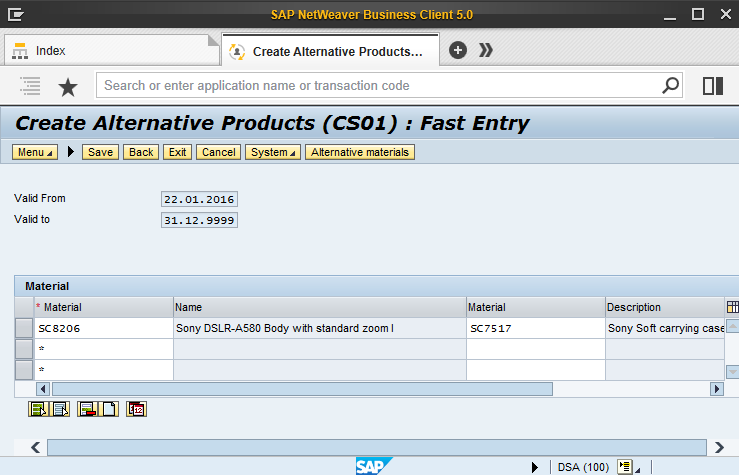Select the third table row selector
Viewport: 739px width, 475px height.
tap(24, 370)
